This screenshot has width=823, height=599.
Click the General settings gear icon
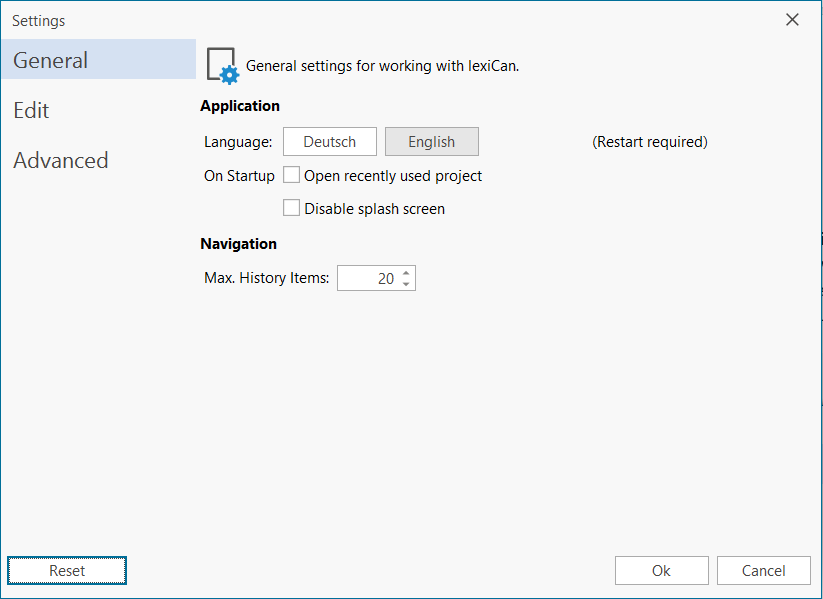[223, 65]
